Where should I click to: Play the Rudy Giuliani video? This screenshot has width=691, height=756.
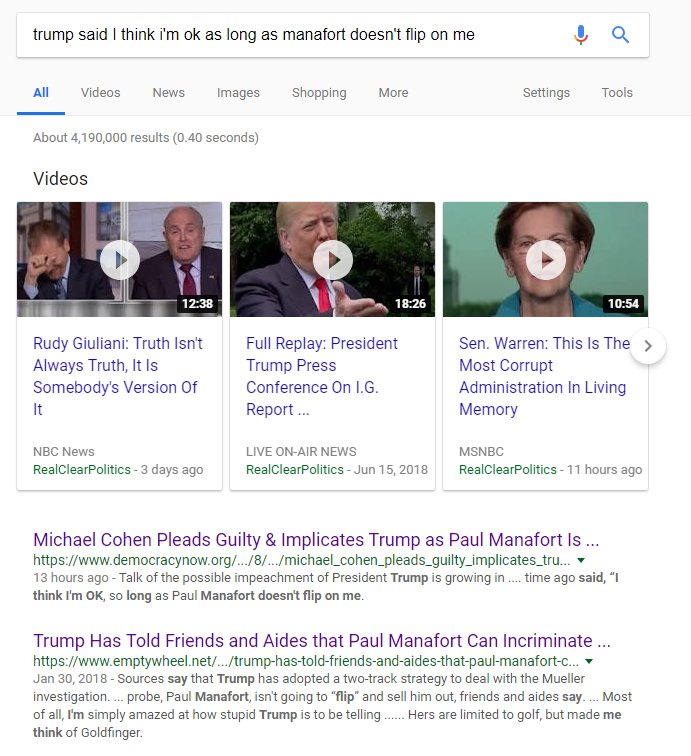(x=120, y=260)
